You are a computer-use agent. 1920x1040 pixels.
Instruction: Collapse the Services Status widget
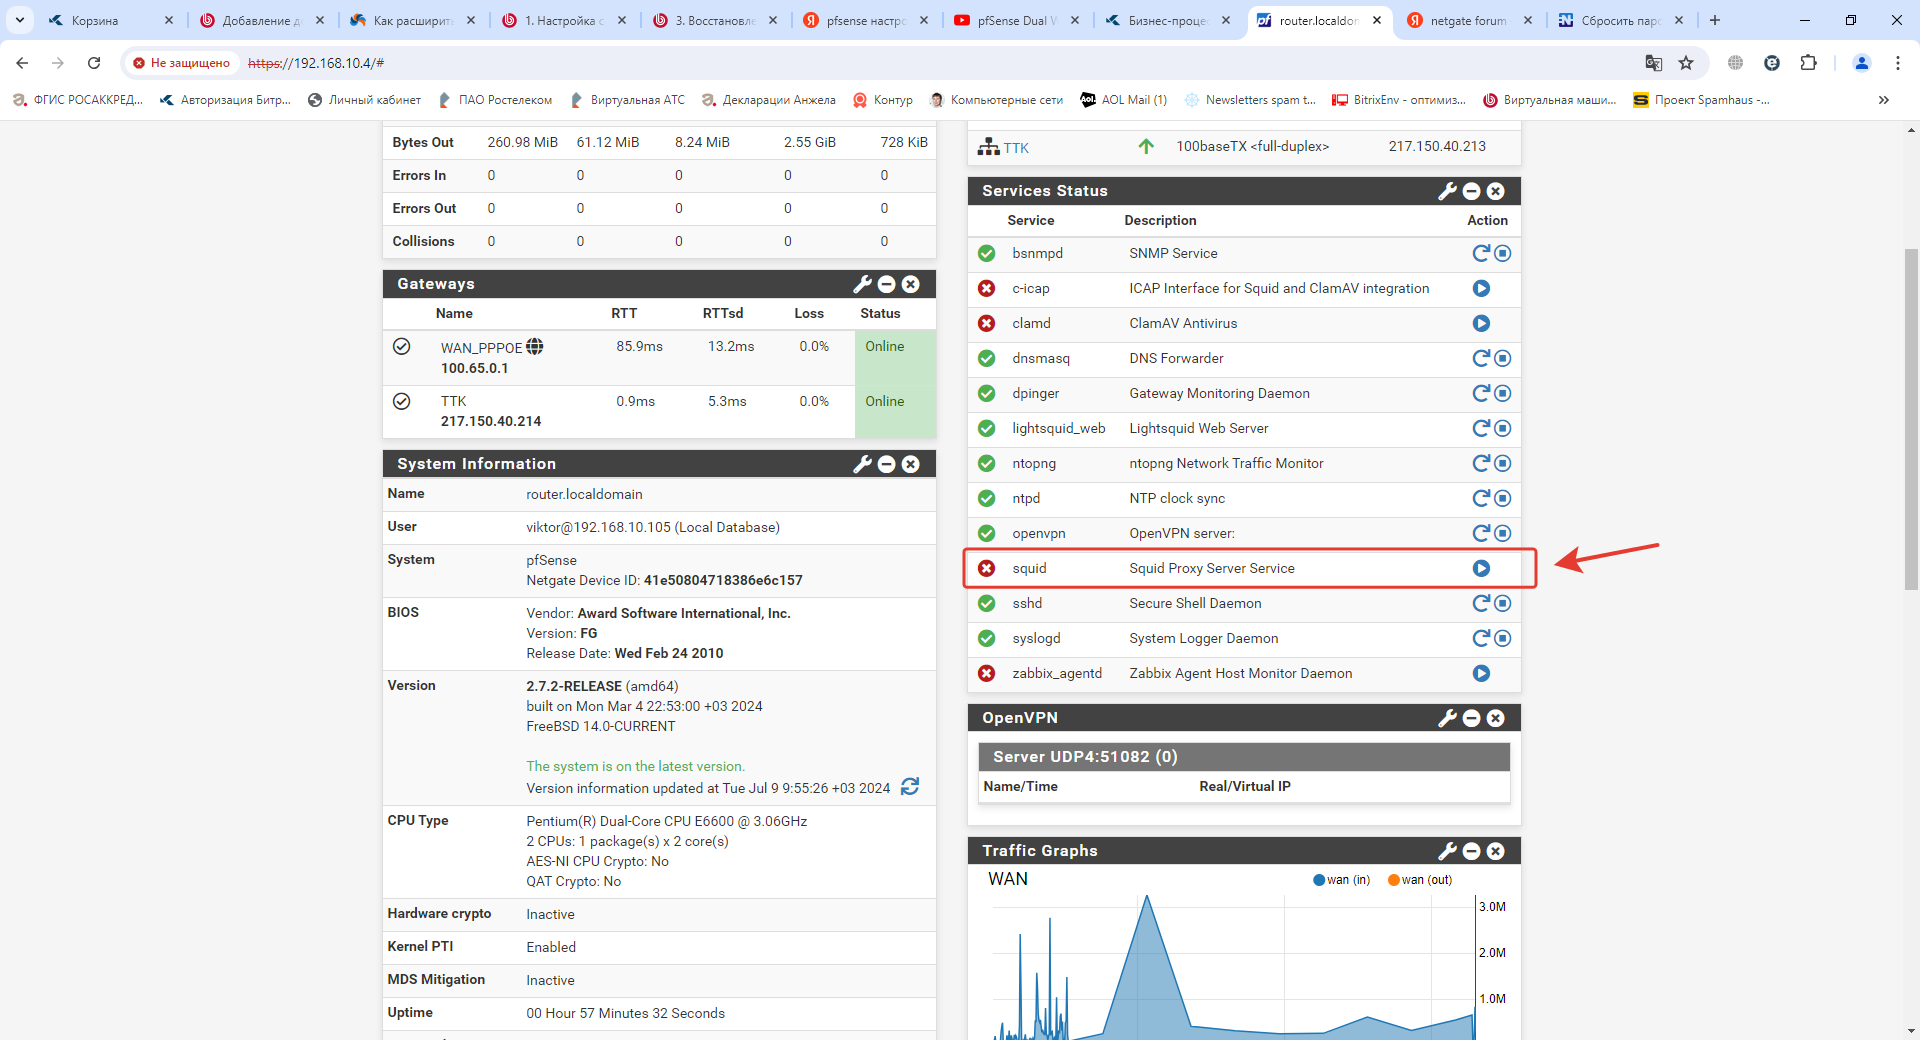click(1471, 191)
